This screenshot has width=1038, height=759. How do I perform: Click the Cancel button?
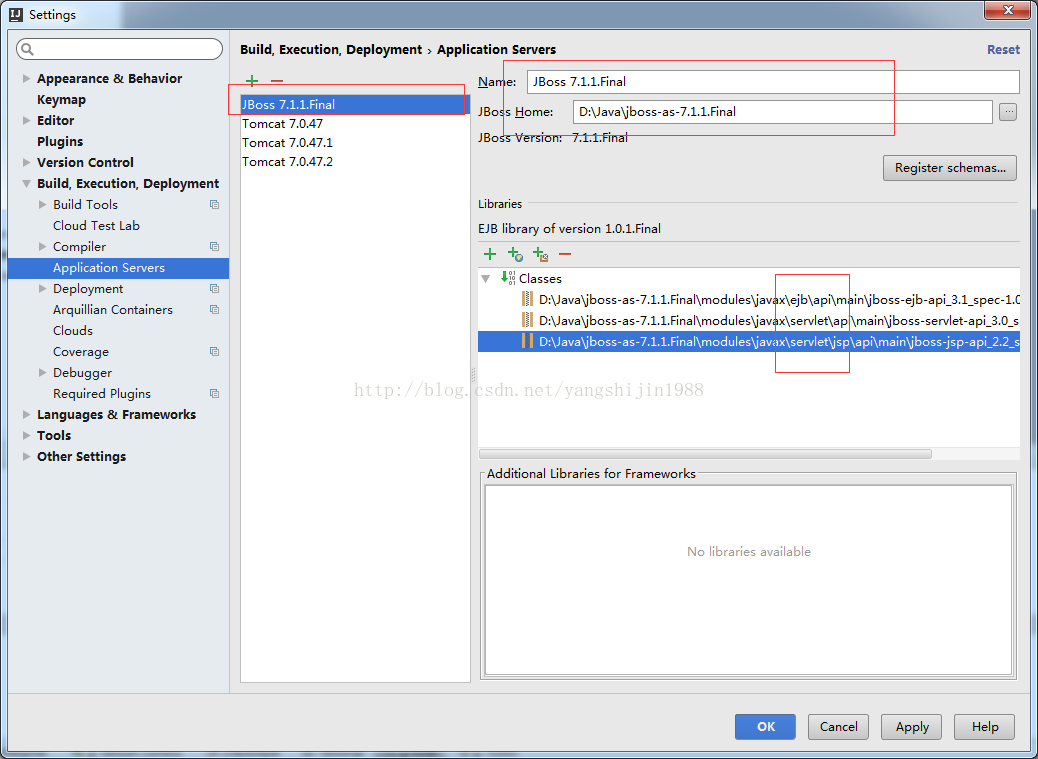(838, 727)
